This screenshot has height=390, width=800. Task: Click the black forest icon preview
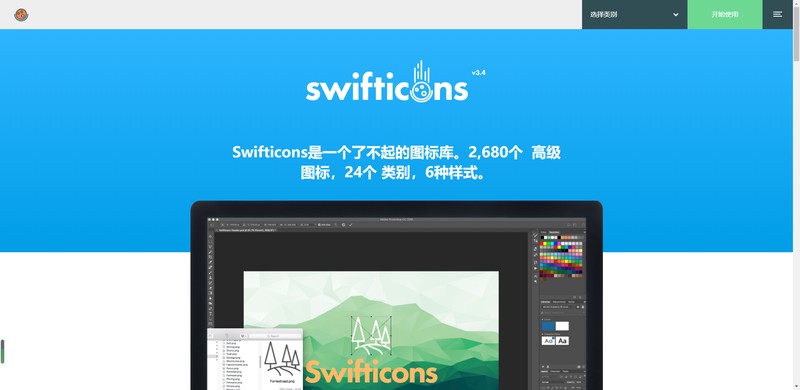(282, 360)
